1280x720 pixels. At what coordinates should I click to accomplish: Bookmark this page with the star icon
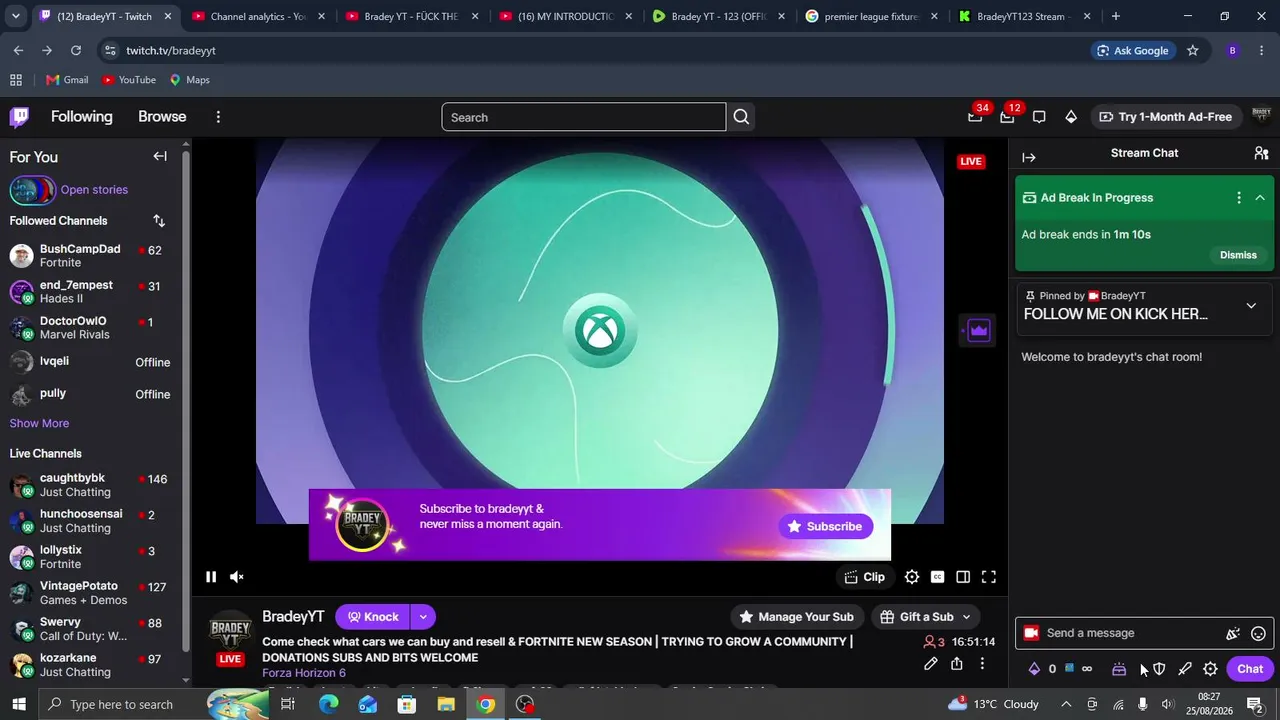[x=1192, y=51]
